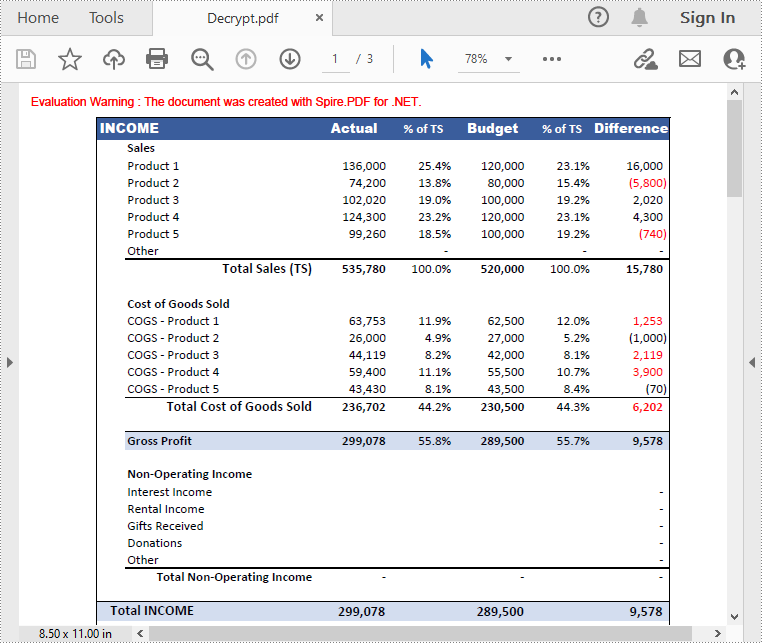Click the Sign In link
The width and height of the screenshot is (762, 643).
(x=707, y=18)
